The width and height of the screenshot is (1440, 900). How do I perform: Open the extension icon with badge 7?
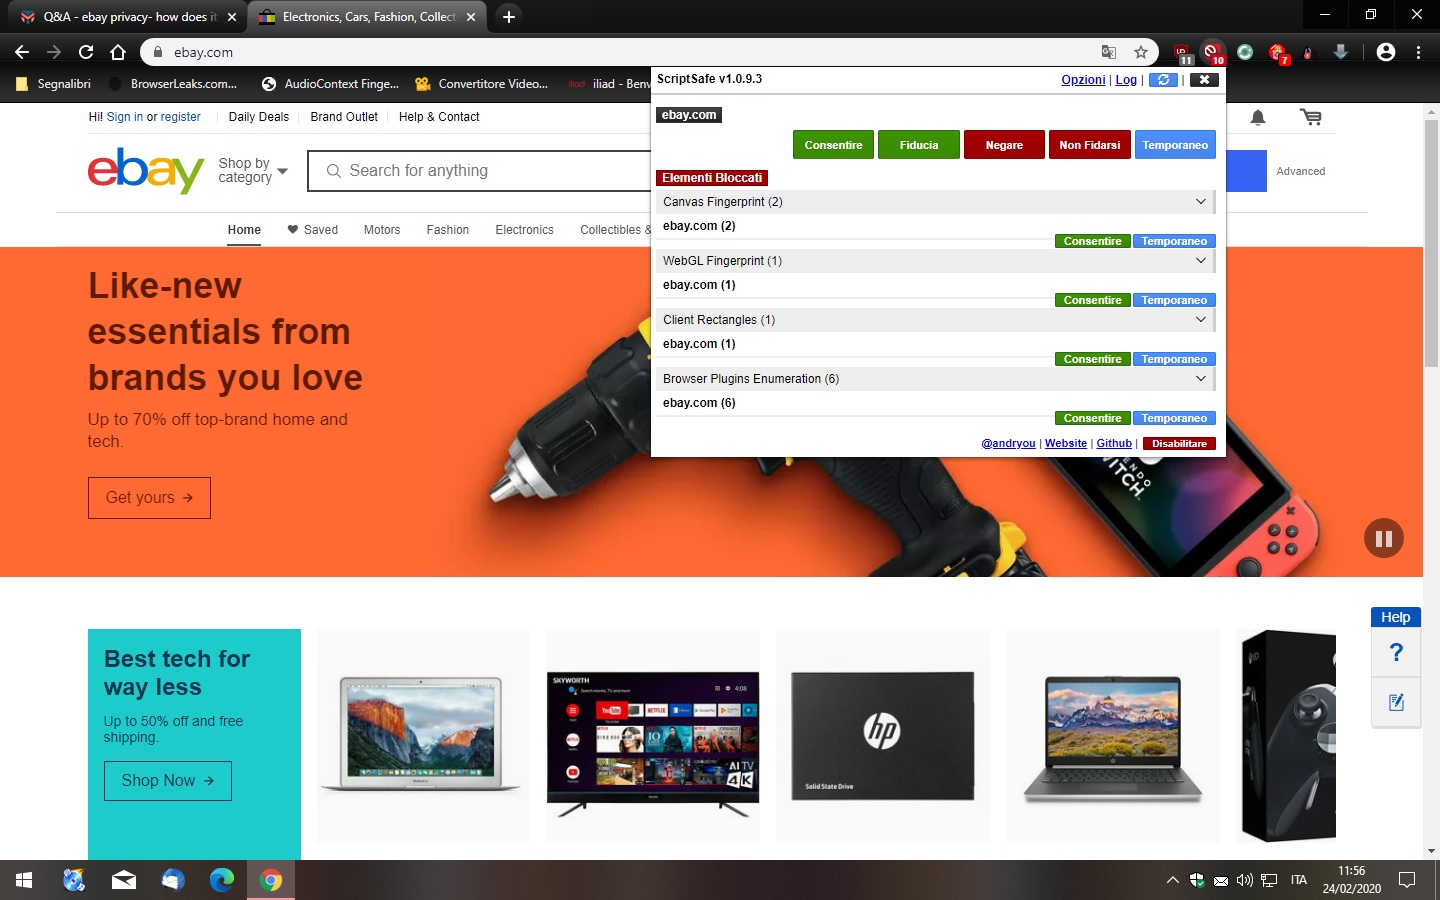1277,52
